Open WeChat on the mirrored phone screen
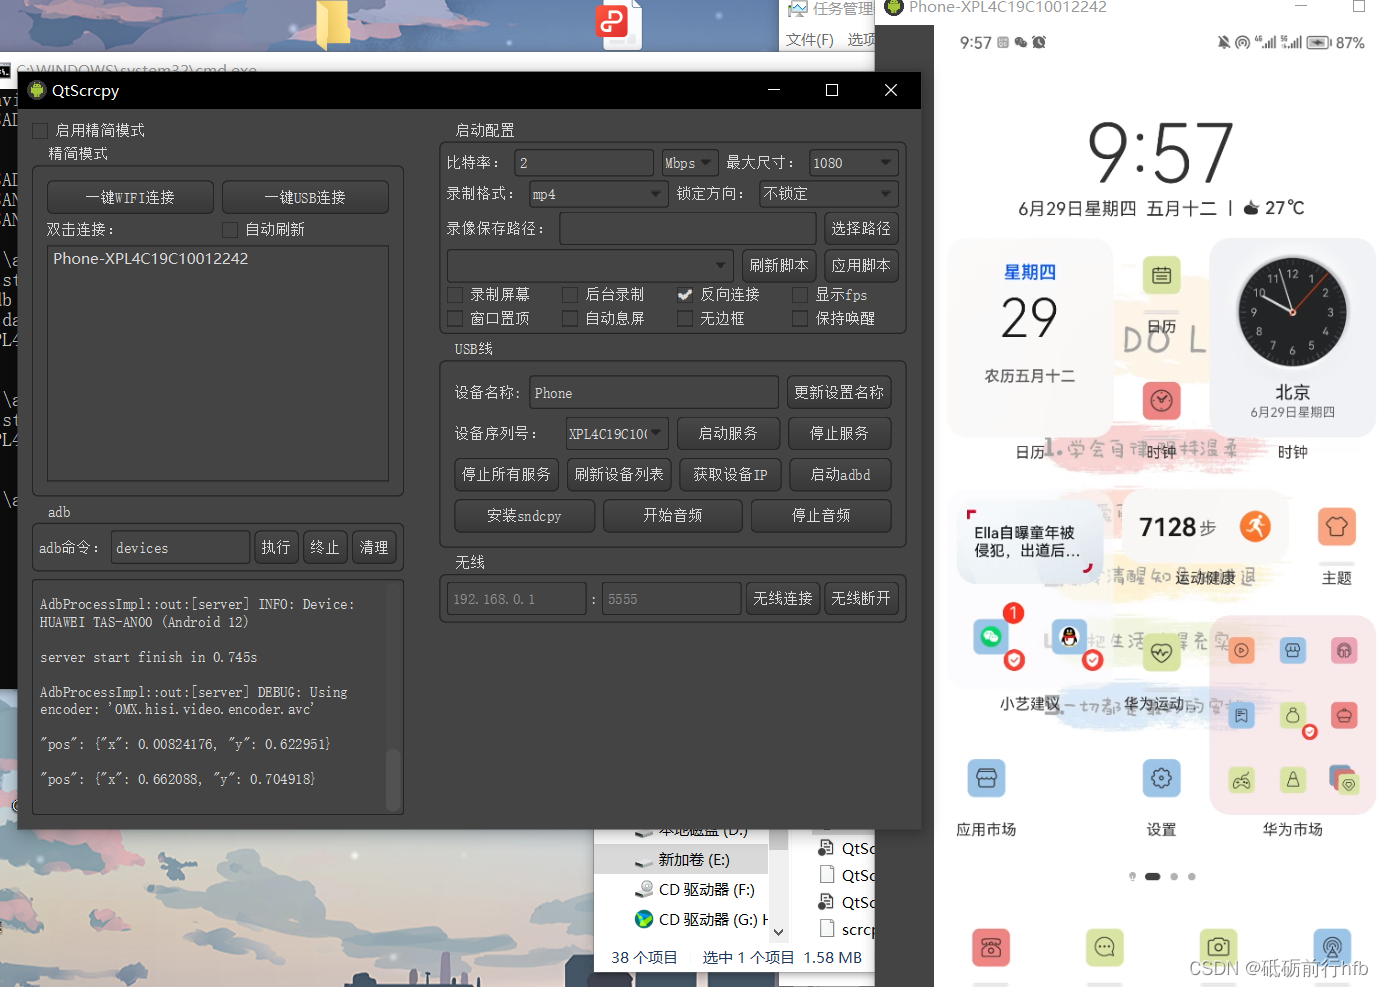The image size is (1383, 987). (x=991, y=636)
